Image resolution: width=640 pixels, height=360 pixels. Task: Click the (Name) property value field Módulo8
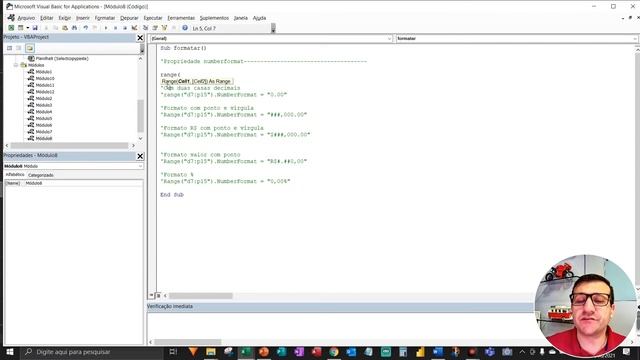coord(83,183)
